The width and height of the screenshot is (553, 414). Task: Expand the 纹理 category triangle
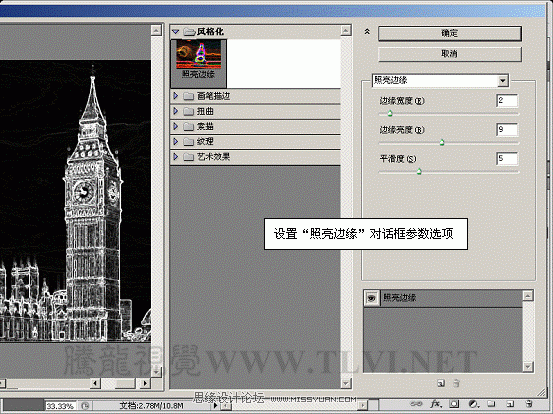tap(176, 141)
